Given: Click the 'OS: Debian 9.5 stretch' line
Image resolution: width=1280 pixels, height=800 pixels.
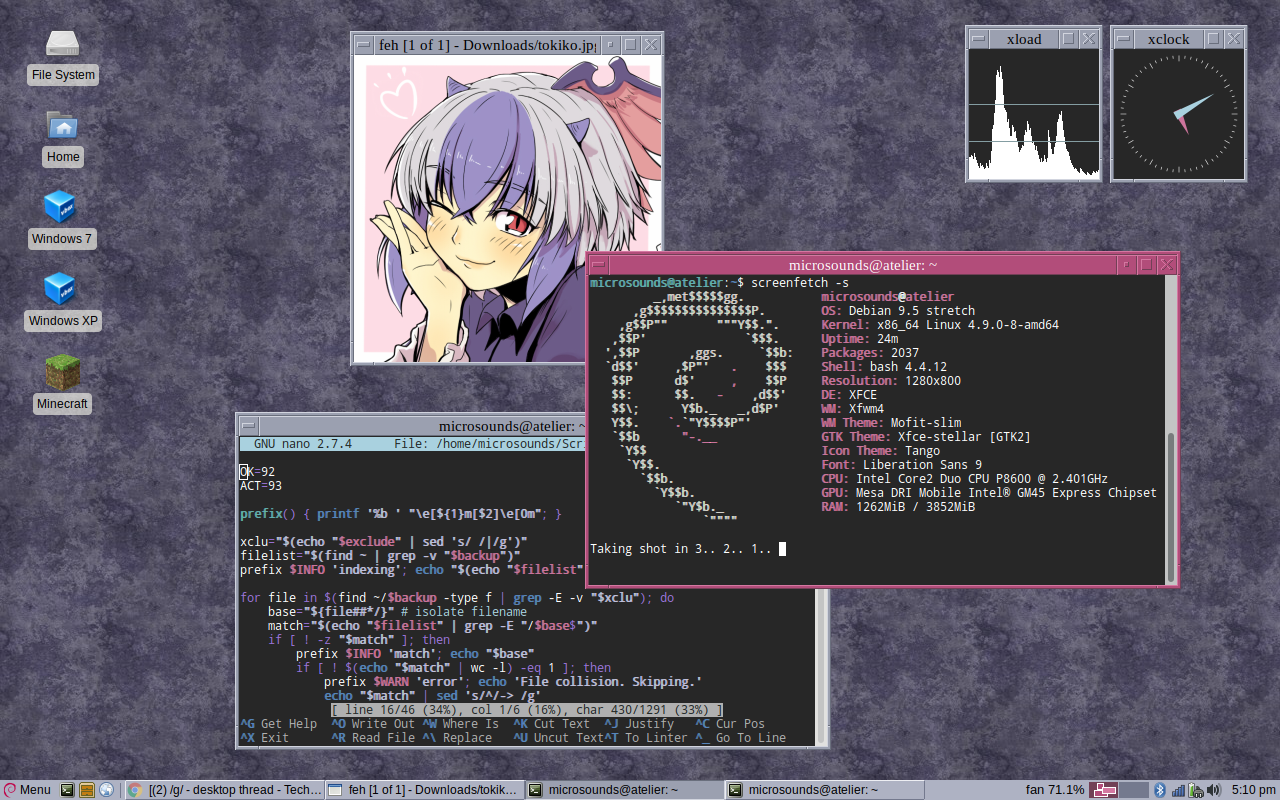Looking at the screenshot, I should [x=898, y=311].
